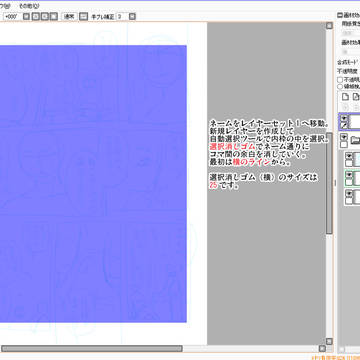Click the 不透明度 label in layer panel
Image resolution: width=360 pixels, height=360 pixels.
pyautogui.click(x=347, y=71)
